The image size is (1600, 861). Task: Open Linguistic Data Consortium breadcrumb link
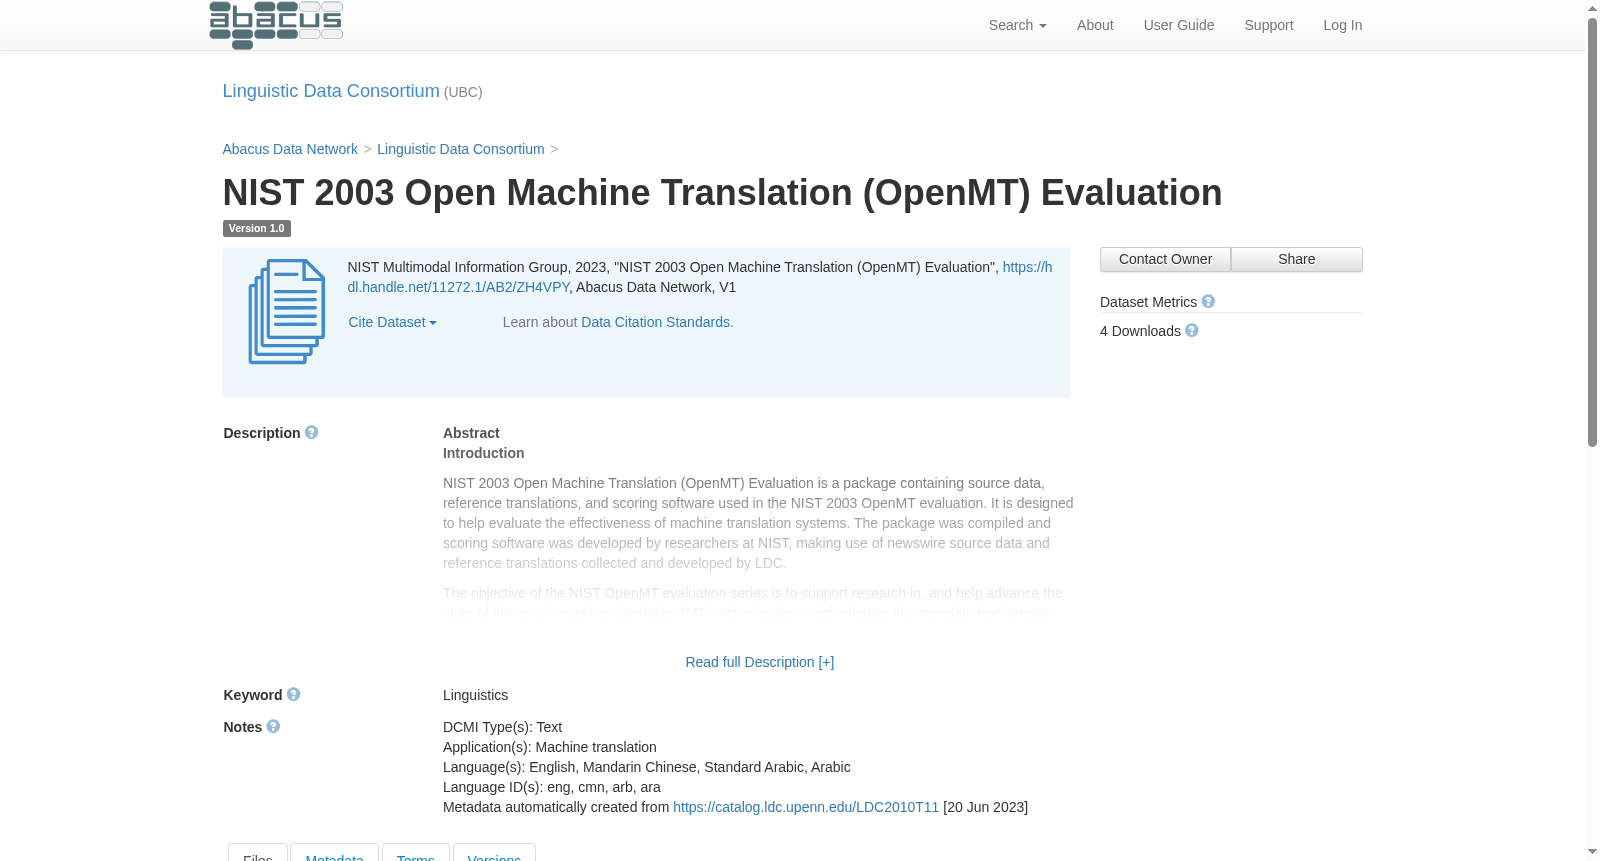point(461,149)
